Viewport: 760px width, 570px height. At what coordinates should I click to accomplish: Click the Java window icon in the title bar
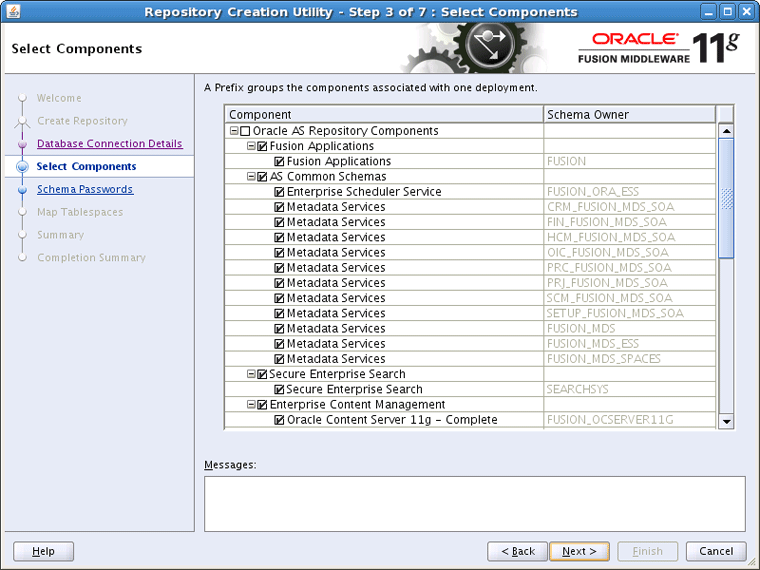click(x=13, y=11)
